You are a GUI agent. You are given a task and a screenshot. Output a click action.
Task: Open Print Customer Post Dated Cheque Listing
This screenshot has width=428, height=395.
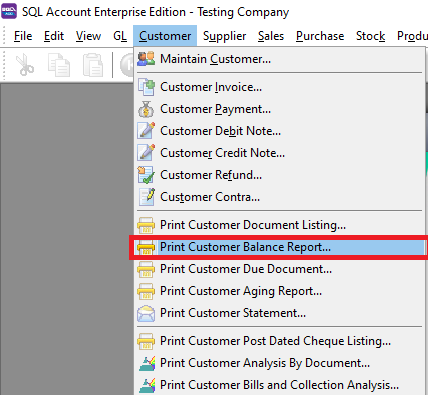[x=280, y=341]
